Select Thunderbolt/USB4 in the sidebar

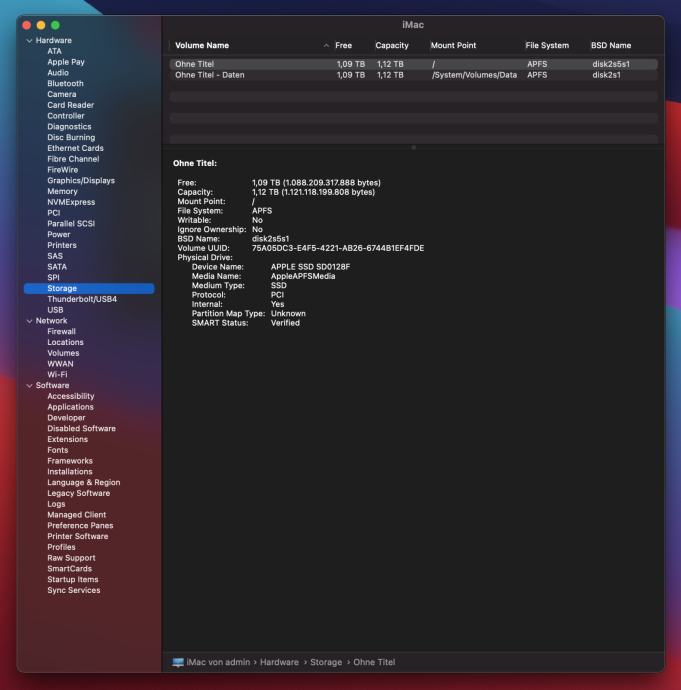point(82,299)
